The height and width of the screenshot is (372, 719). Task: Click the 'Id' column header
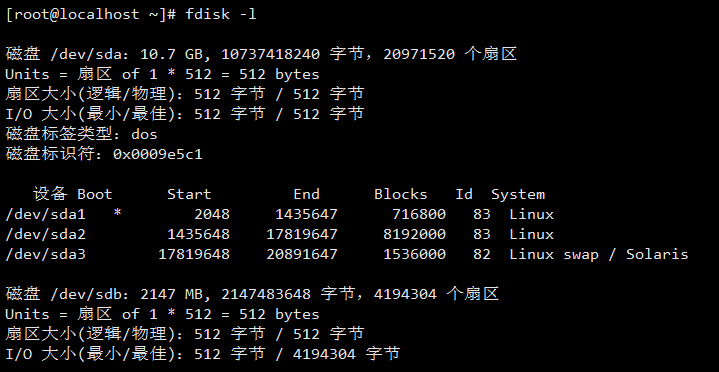click(464, 194)
